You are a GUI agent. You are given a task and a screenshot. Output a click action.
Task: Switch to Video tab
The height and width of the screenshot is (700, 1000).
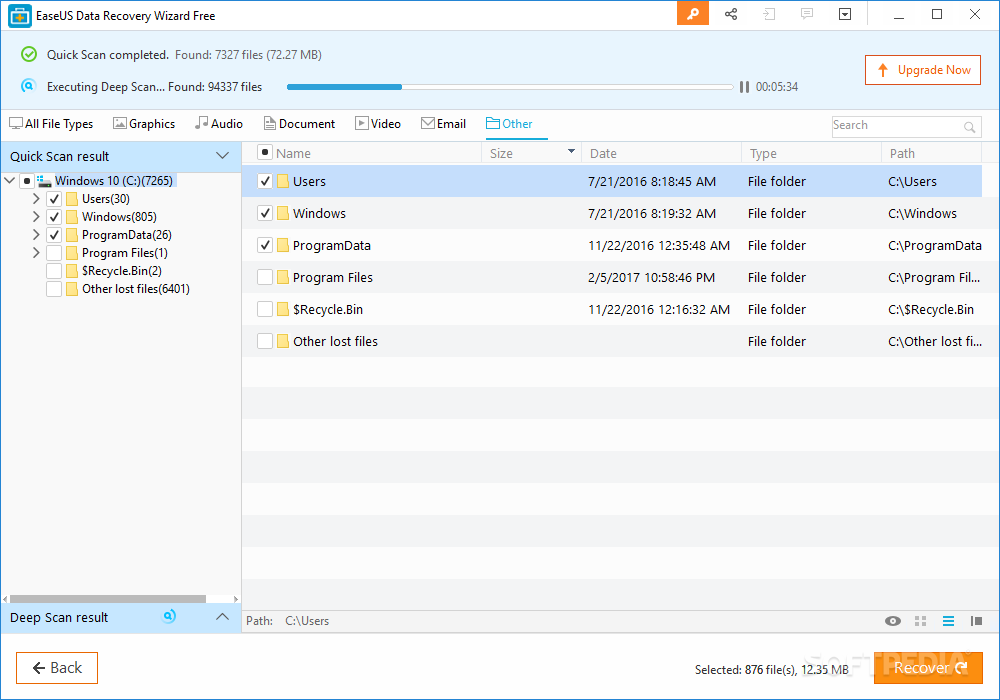pyautogui.click(x=378, y=124)
